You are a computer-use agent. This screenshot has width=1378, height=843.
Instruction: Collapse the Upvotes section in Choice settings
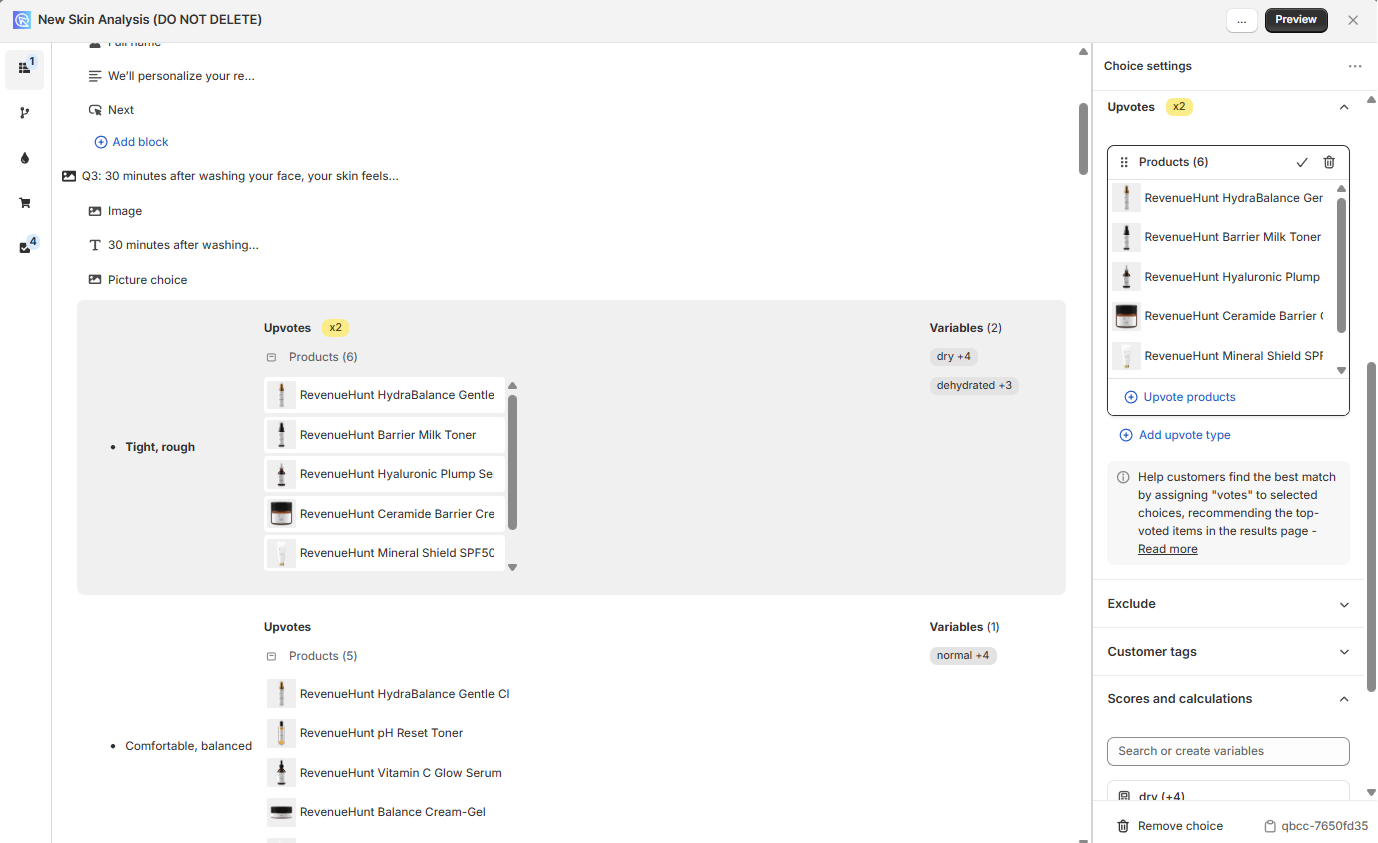click(1344, 107)
